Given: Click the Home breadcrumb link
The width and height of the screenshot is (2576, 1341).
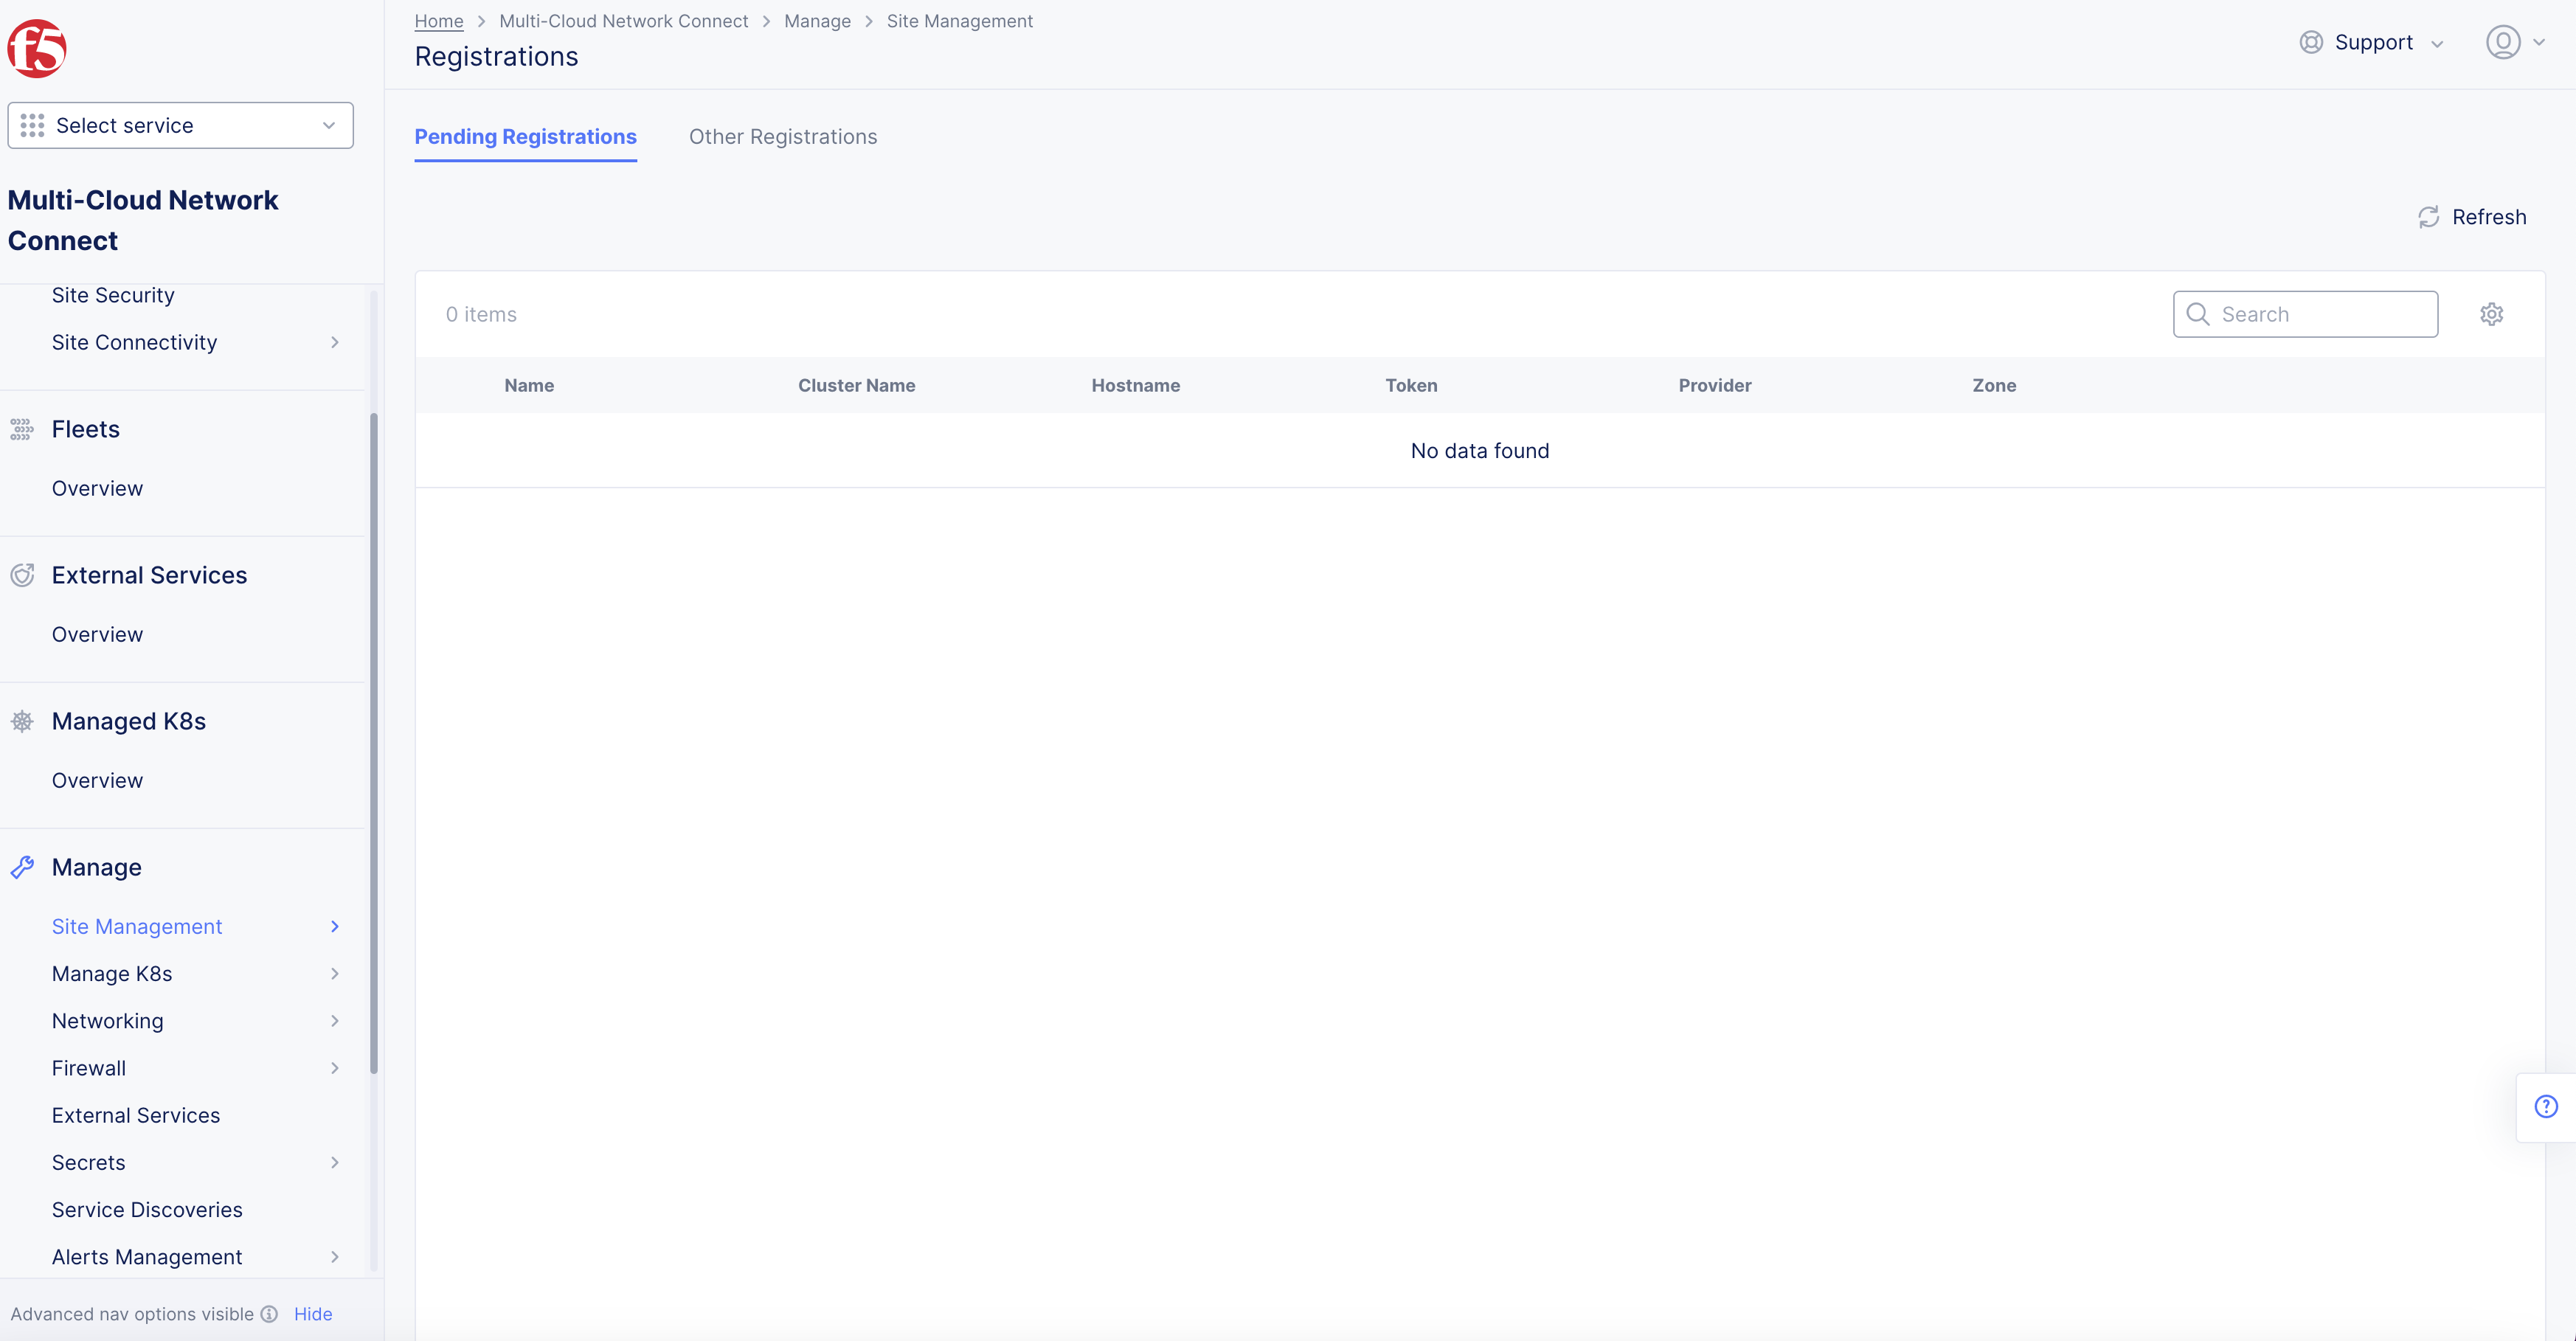Looking at the screenshot, I should [x=438, y=21].
